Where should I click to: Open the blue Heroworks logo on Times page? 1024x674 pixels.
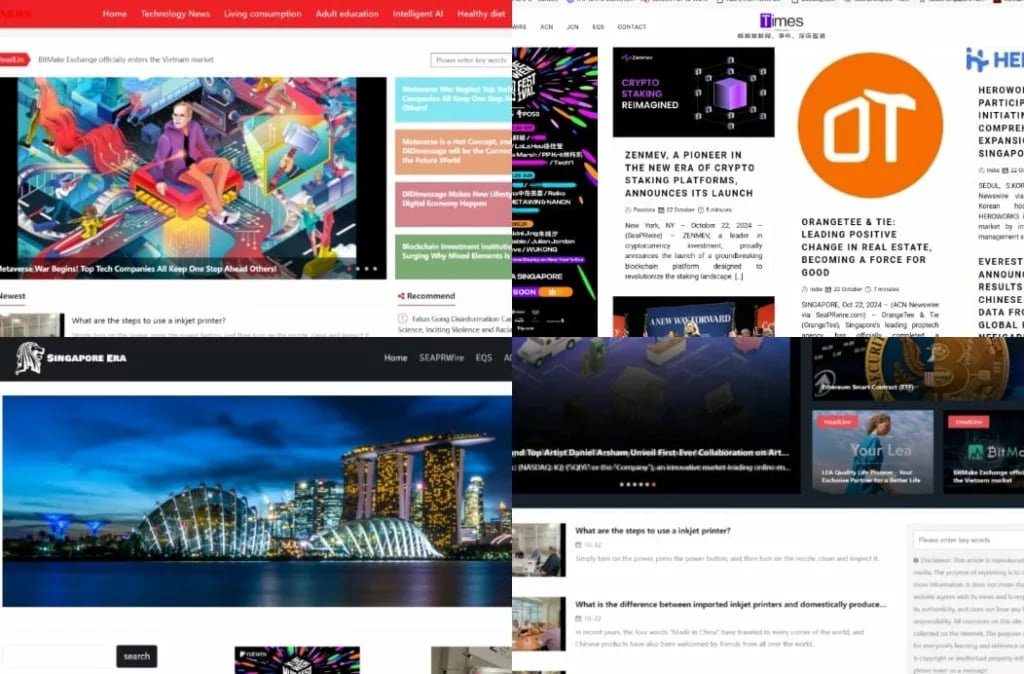point(994,59)
